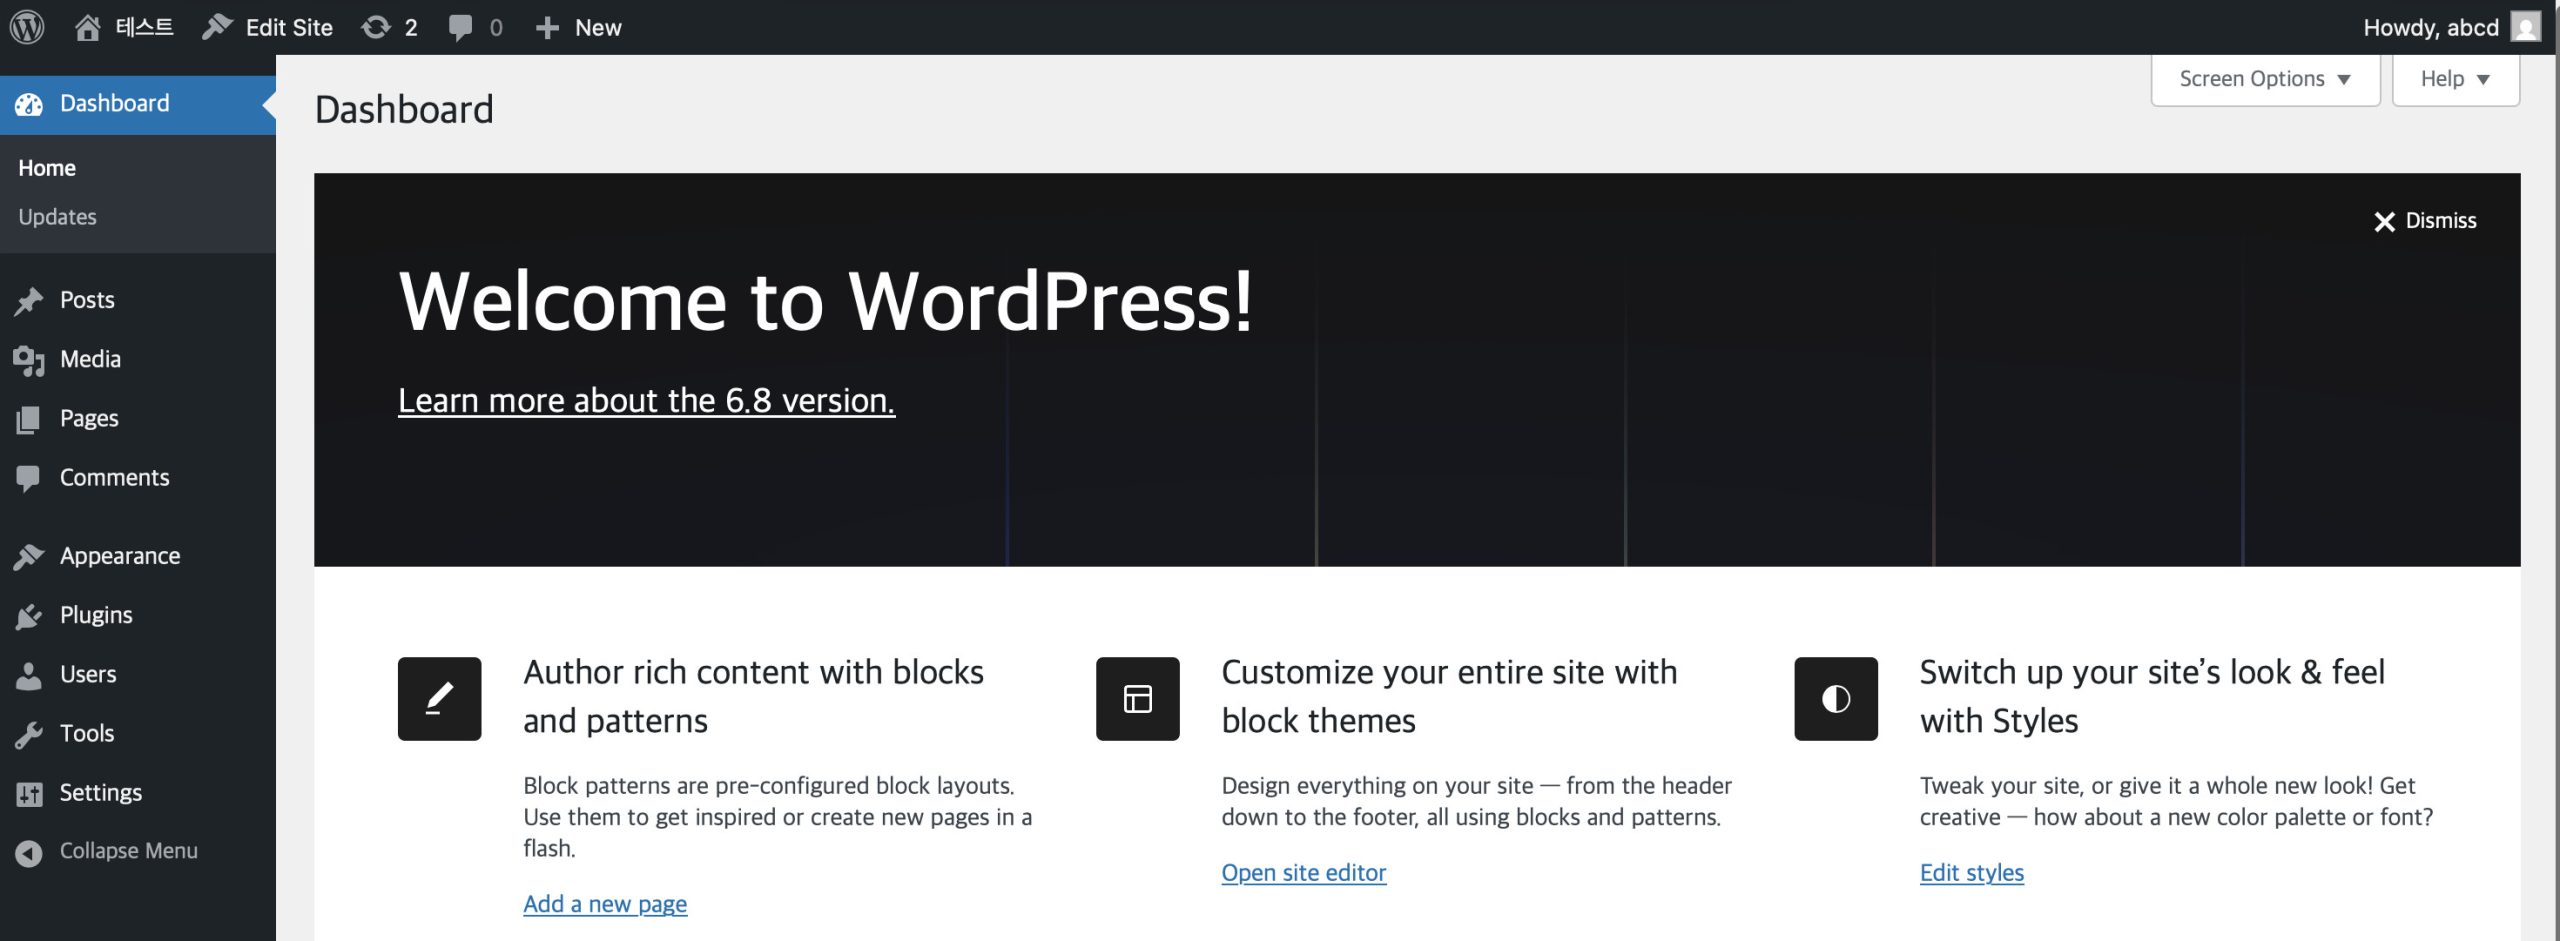Go to the Appearance menu item
This screenshot has height=941, width=2560.
119,556
